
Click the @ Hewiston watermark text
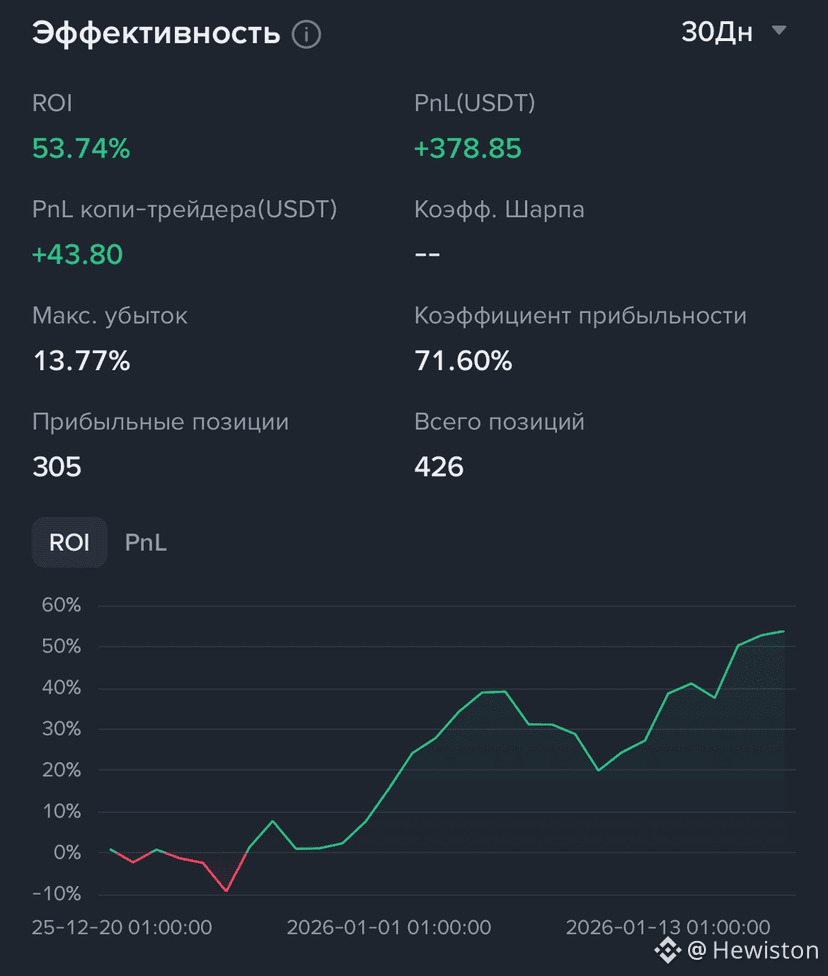(753, 950)
